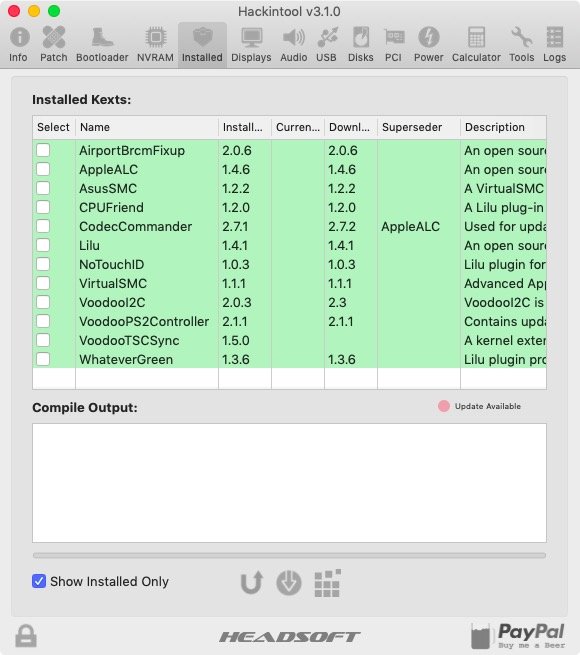Viewport: 580px width, 655px height.
Task: Click the download kexts icon
Action: (x=289, y=582)
